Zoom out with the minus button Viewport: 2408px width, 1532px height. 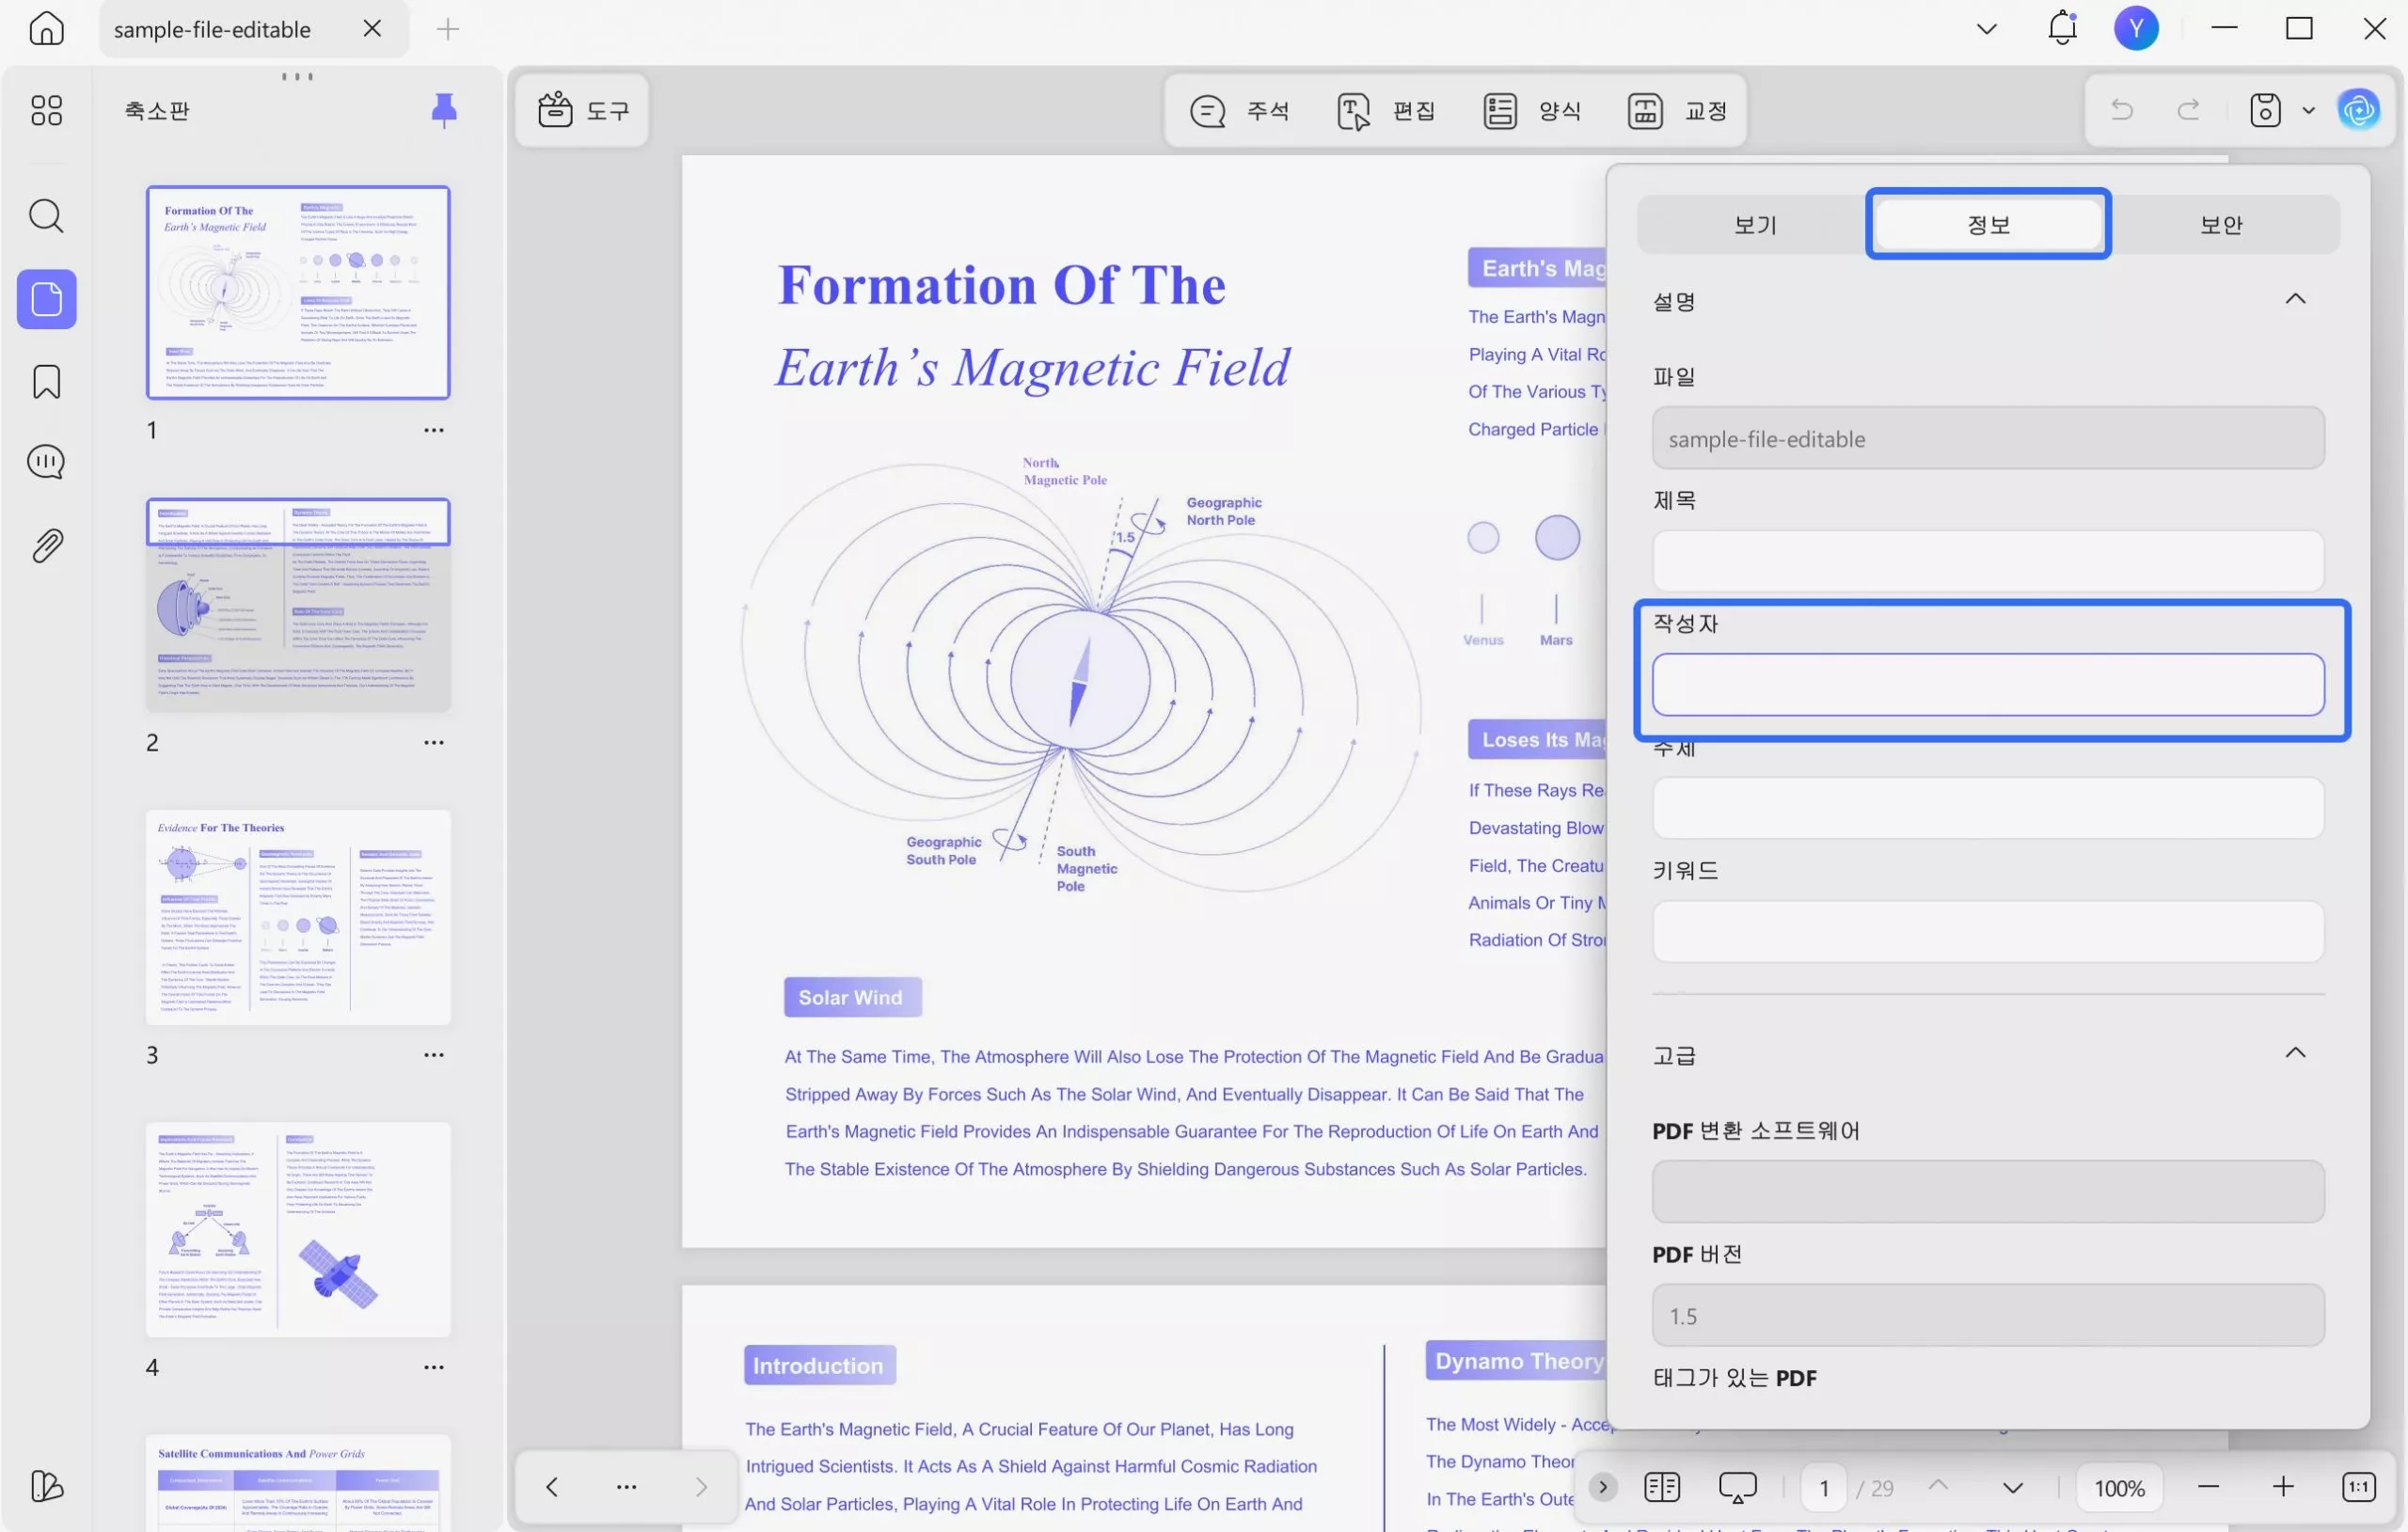pyautogui.click(x=2208, y=1487)
